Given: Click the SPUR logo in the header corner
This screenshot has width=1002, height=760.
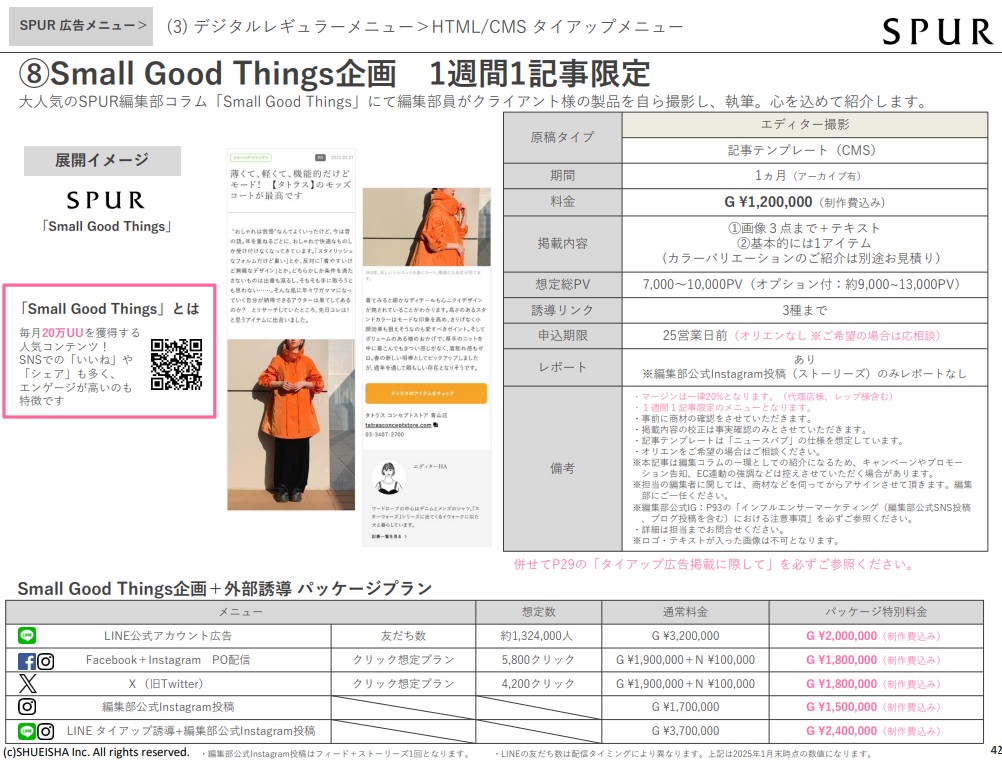Looking at the screenshot, I should pyautogui.click(x=937, y=31).
